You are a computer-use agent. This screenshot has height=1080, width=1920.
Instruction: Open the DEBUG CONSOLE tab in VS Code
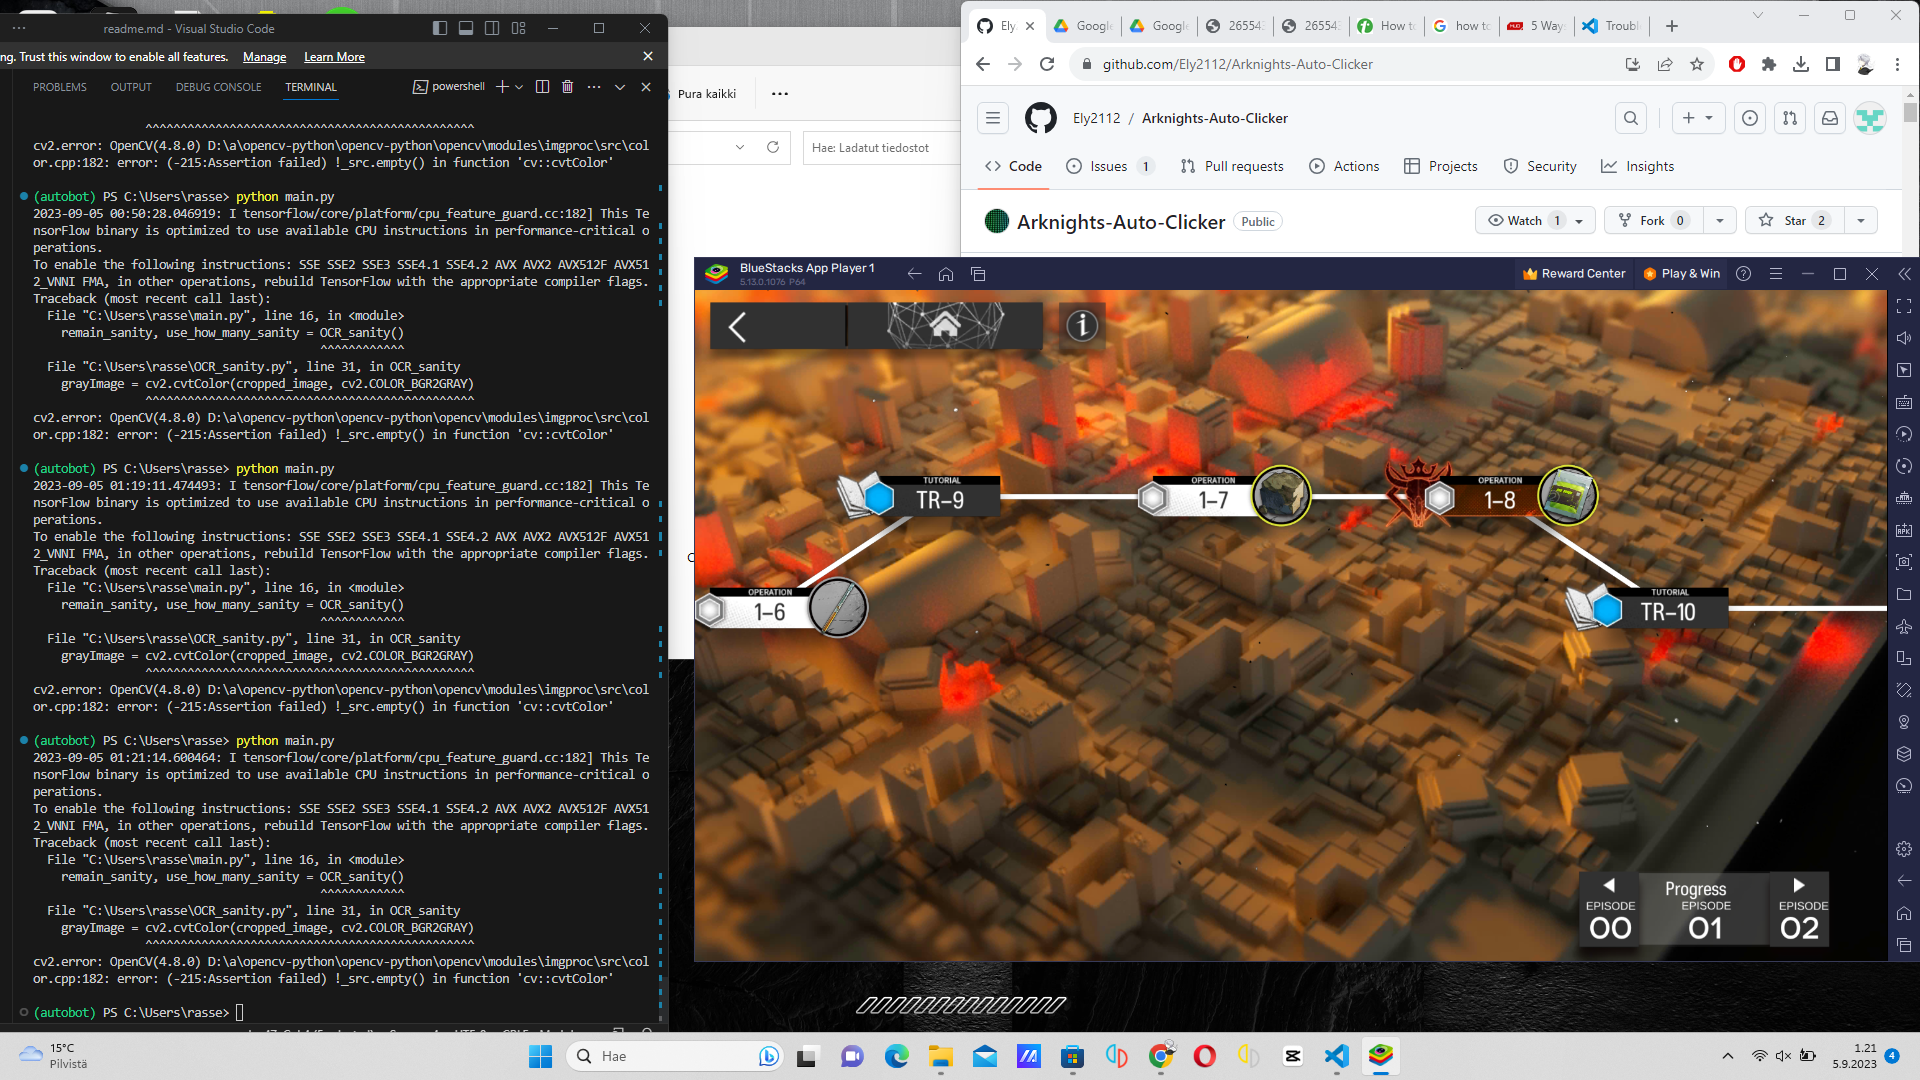pyautogui.click(x=218, y=87)
